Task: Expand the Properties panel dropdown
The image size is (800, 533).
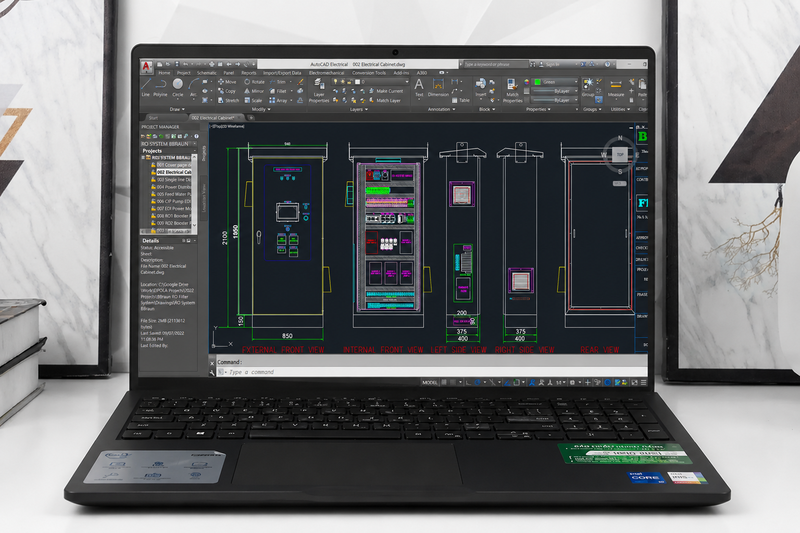Action: (x=538, y=109)
